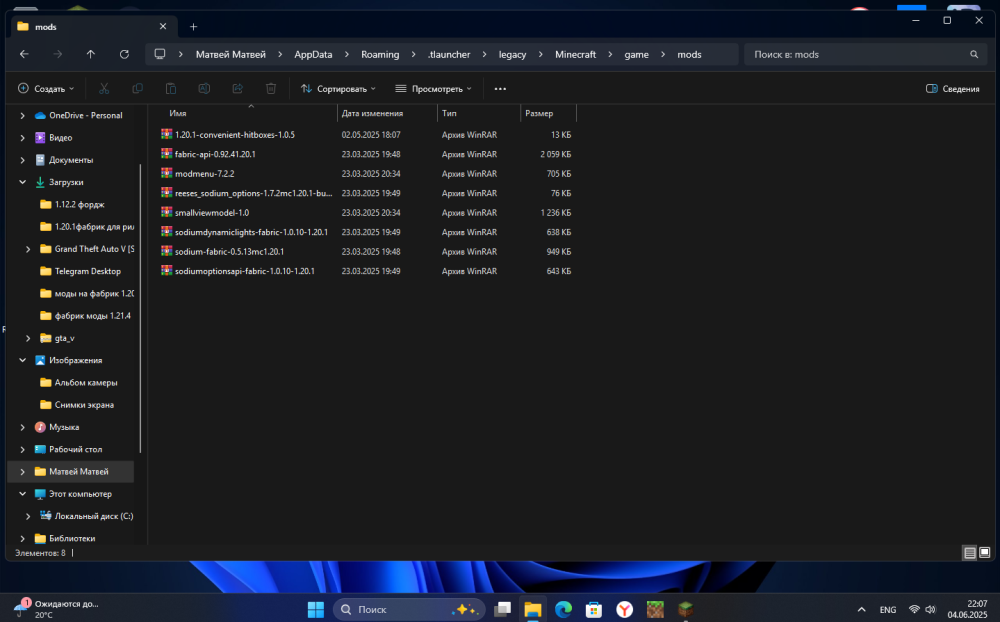Click the Share icon in toolbar
1000x622 pixels.
[237, 89]
